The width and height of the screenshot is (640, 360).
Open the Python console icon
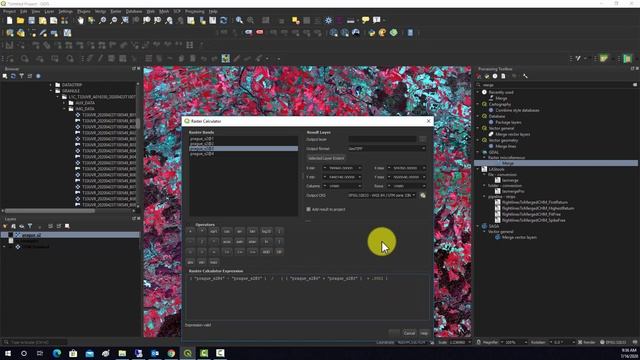(x=371, y=33)
